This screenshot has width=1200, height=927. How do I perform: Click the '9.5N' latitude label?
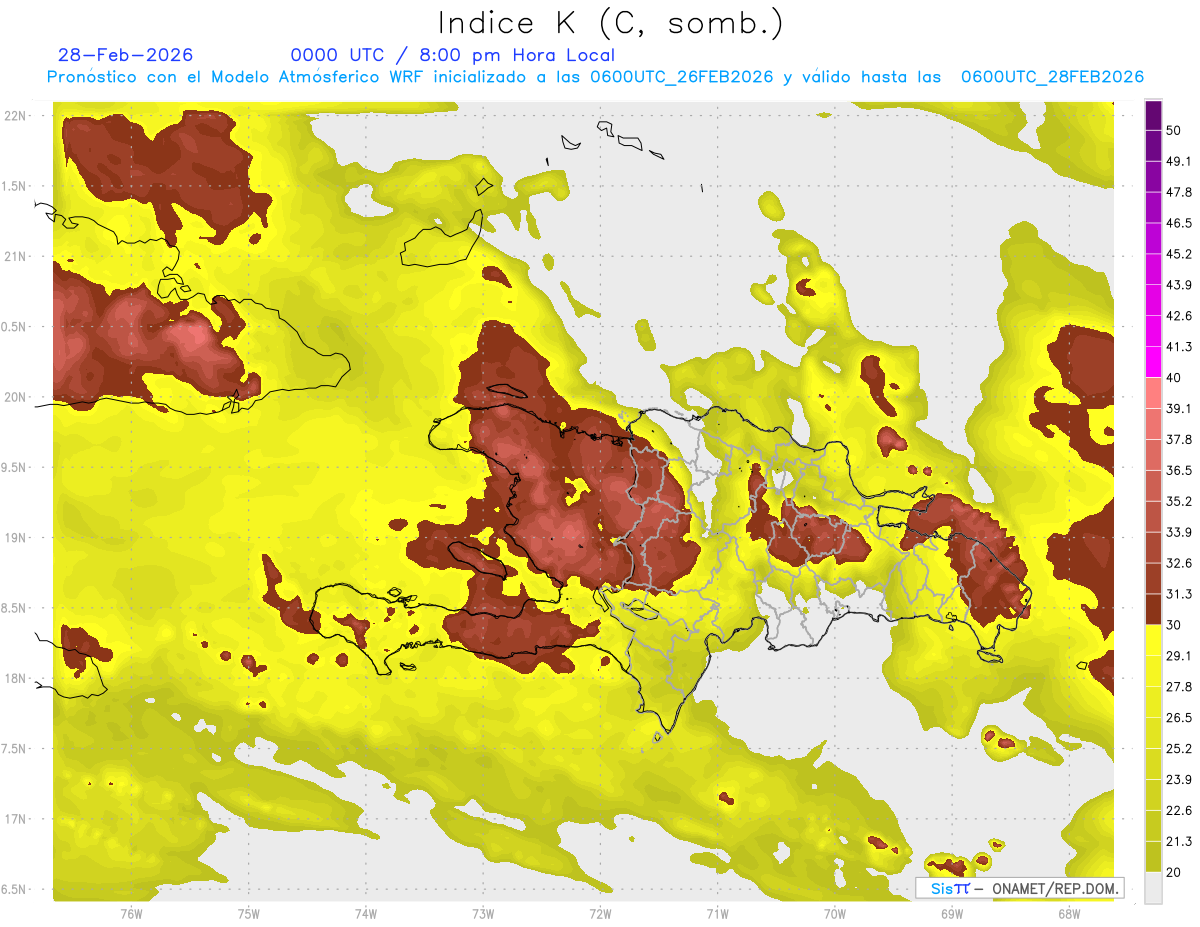pyautogui.click(x=15, y=467)
